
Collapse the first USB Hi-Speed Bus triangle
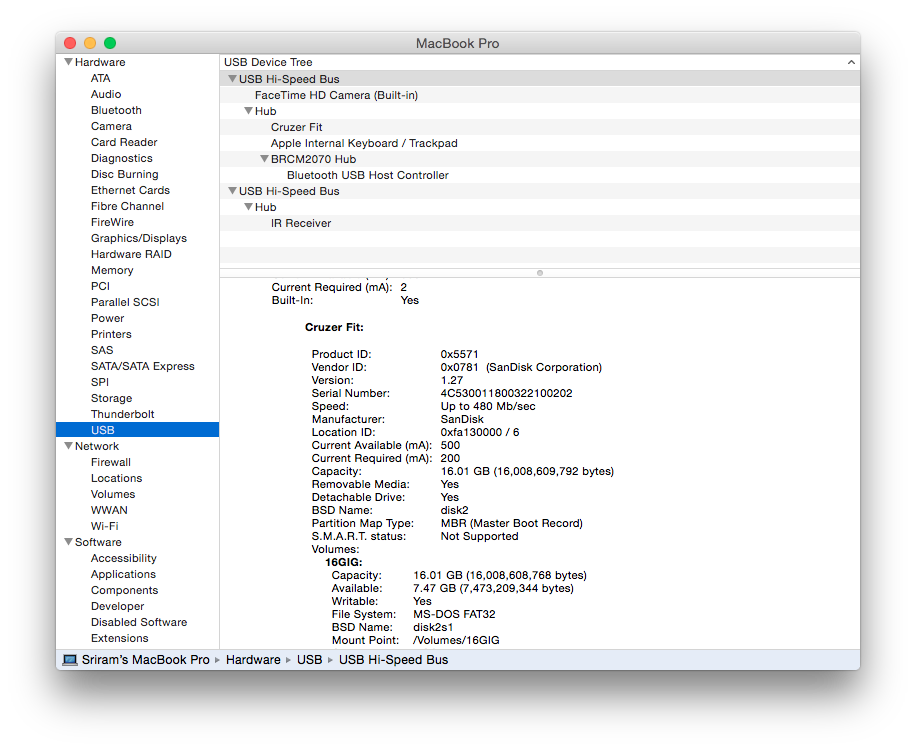tap(233, 79)
